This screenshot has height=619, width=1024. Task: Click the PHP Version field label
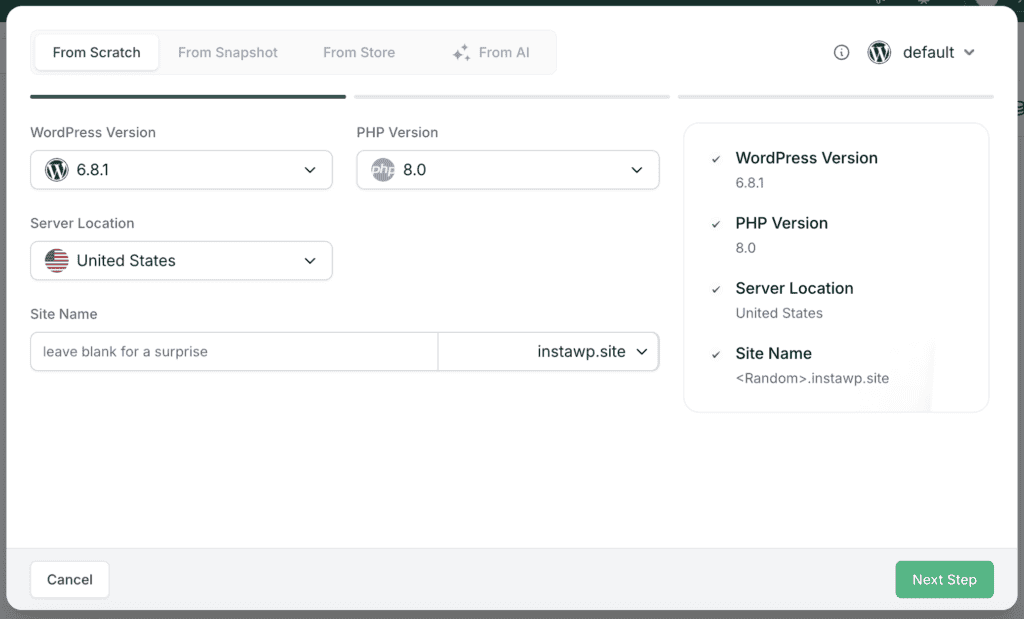click(397, 132)
